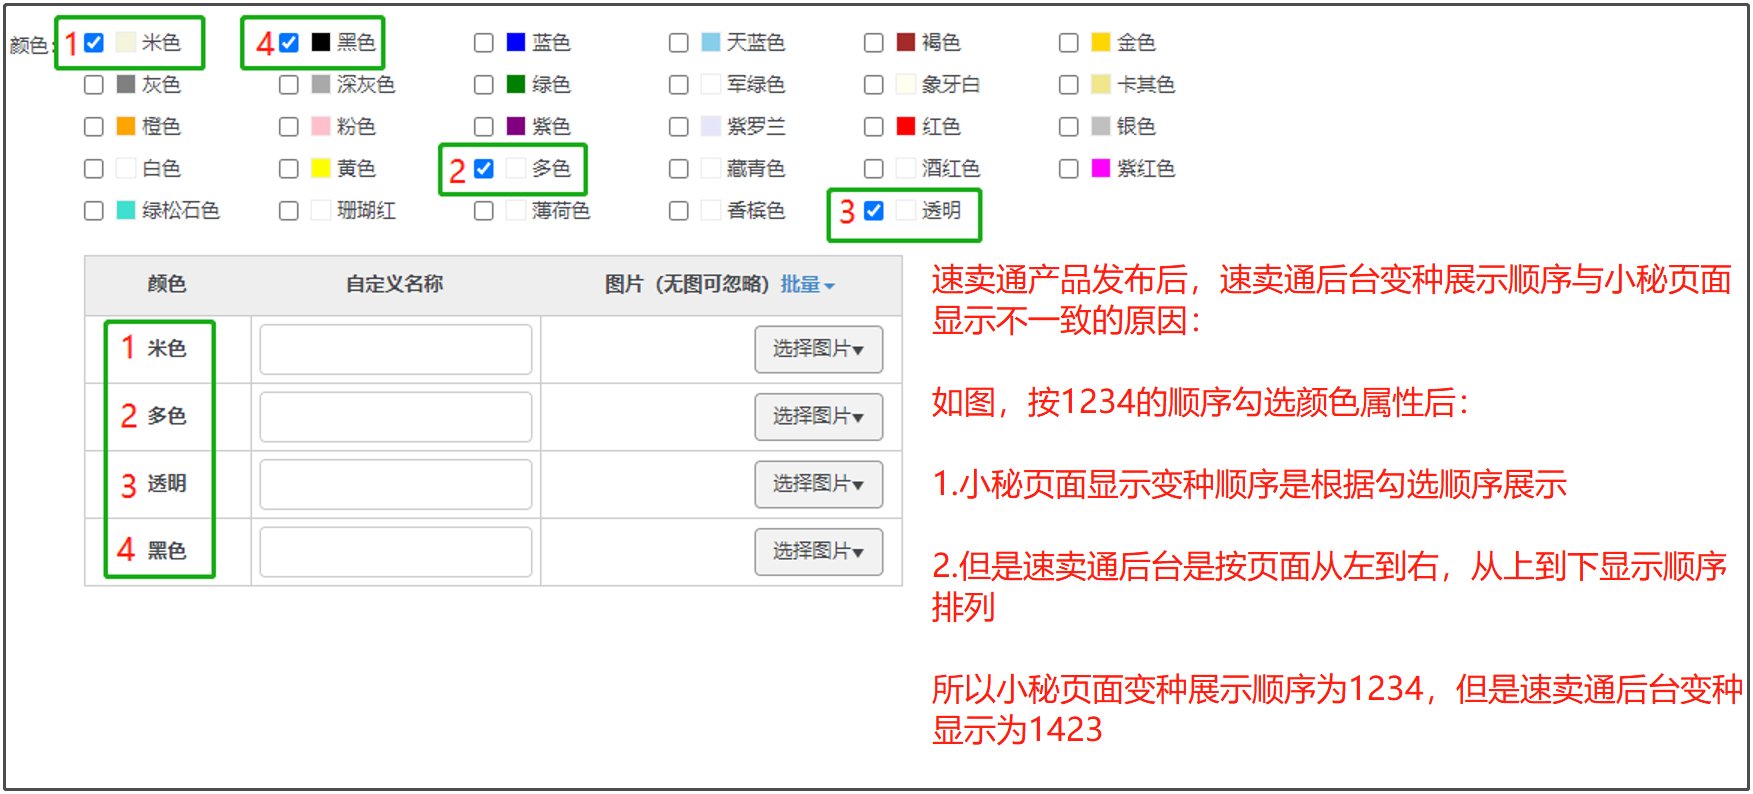The image size is (1753, 794).
Task: Uncheck the 黑色 color checkbox
Action: (x=289, y=42)
